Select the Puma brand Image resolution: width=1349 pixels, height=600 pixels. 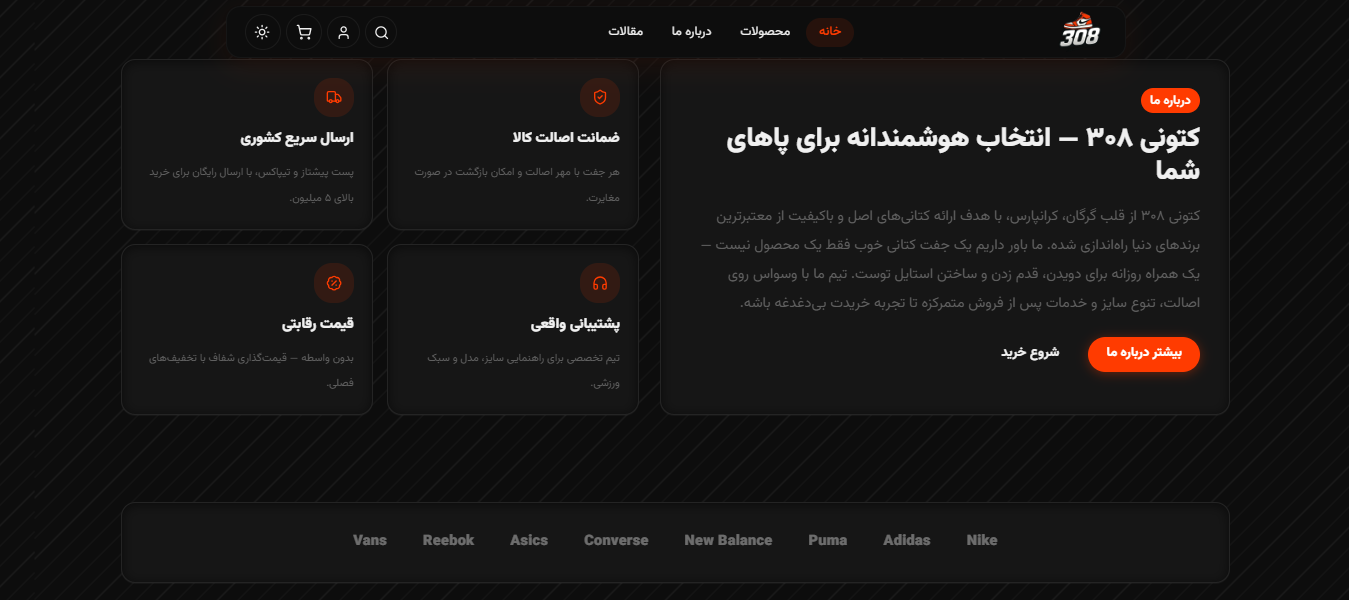pyautogui.click(x=828, y=540)
